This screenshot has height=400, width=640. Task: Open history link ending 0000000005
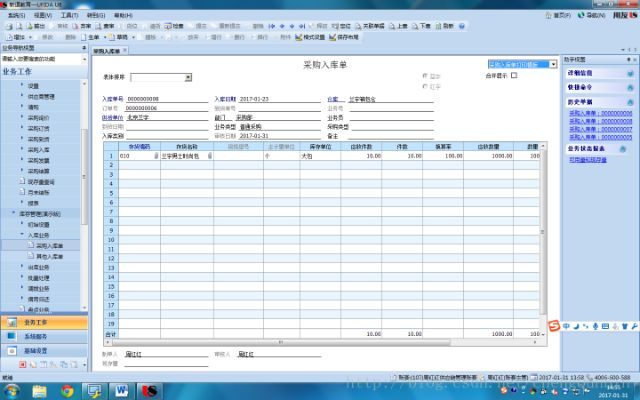coord(600,137)
